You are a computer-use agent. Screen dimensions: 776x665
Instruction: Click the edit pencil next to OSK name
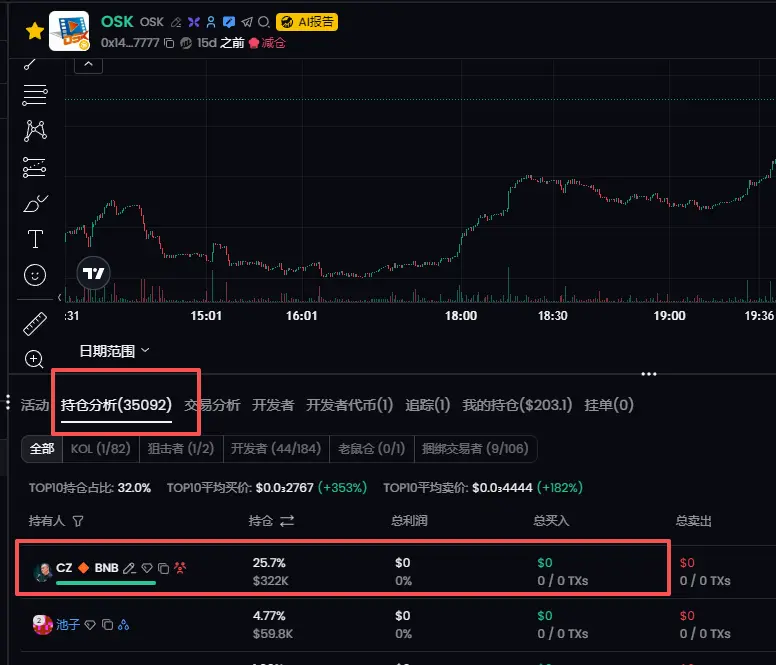tap(176, 22)
